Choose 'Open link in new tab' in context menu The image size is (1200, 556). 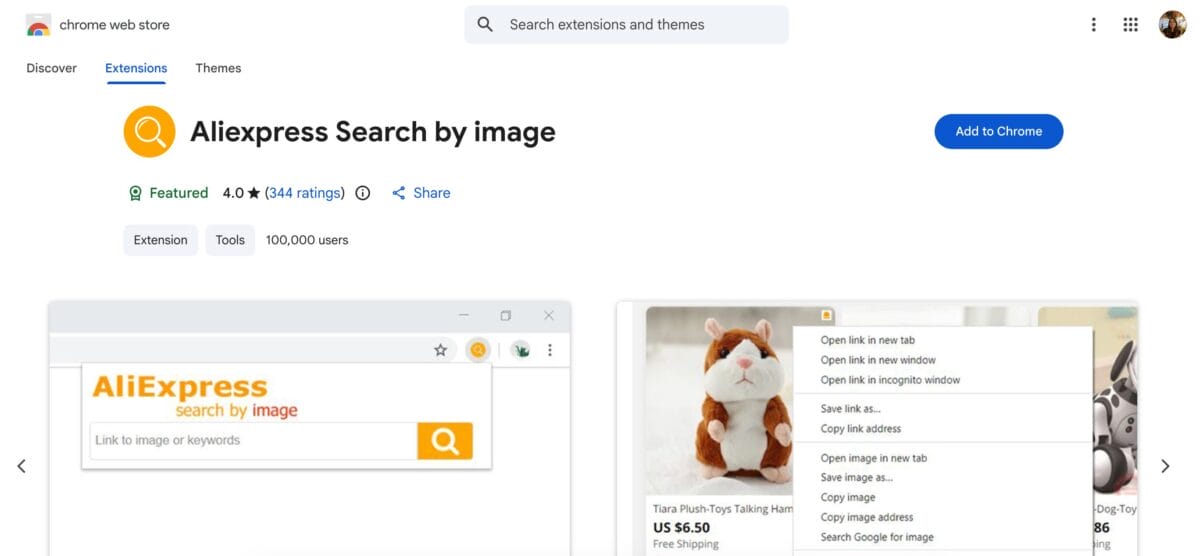click(x=868, y=340)
